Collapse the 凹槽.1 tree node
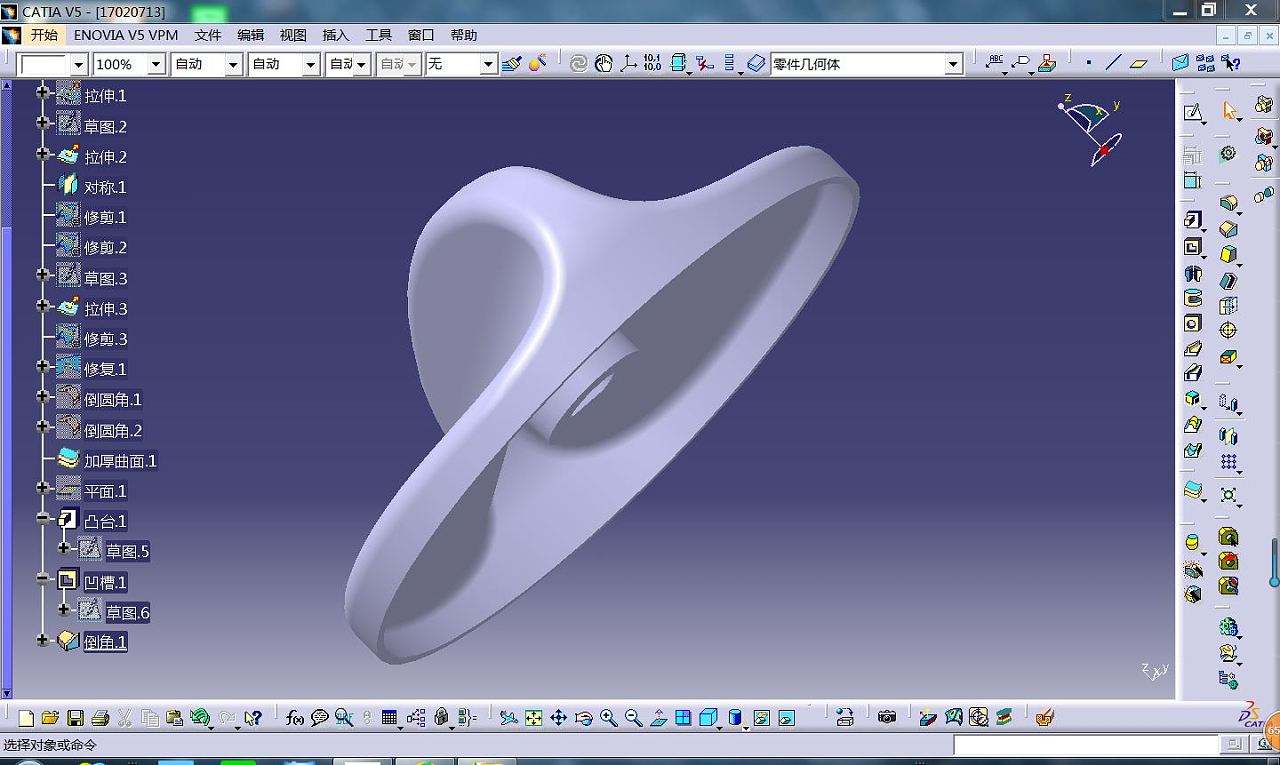Image resolution: width=1280 pixels, height=765 pixels. point(43,580)
